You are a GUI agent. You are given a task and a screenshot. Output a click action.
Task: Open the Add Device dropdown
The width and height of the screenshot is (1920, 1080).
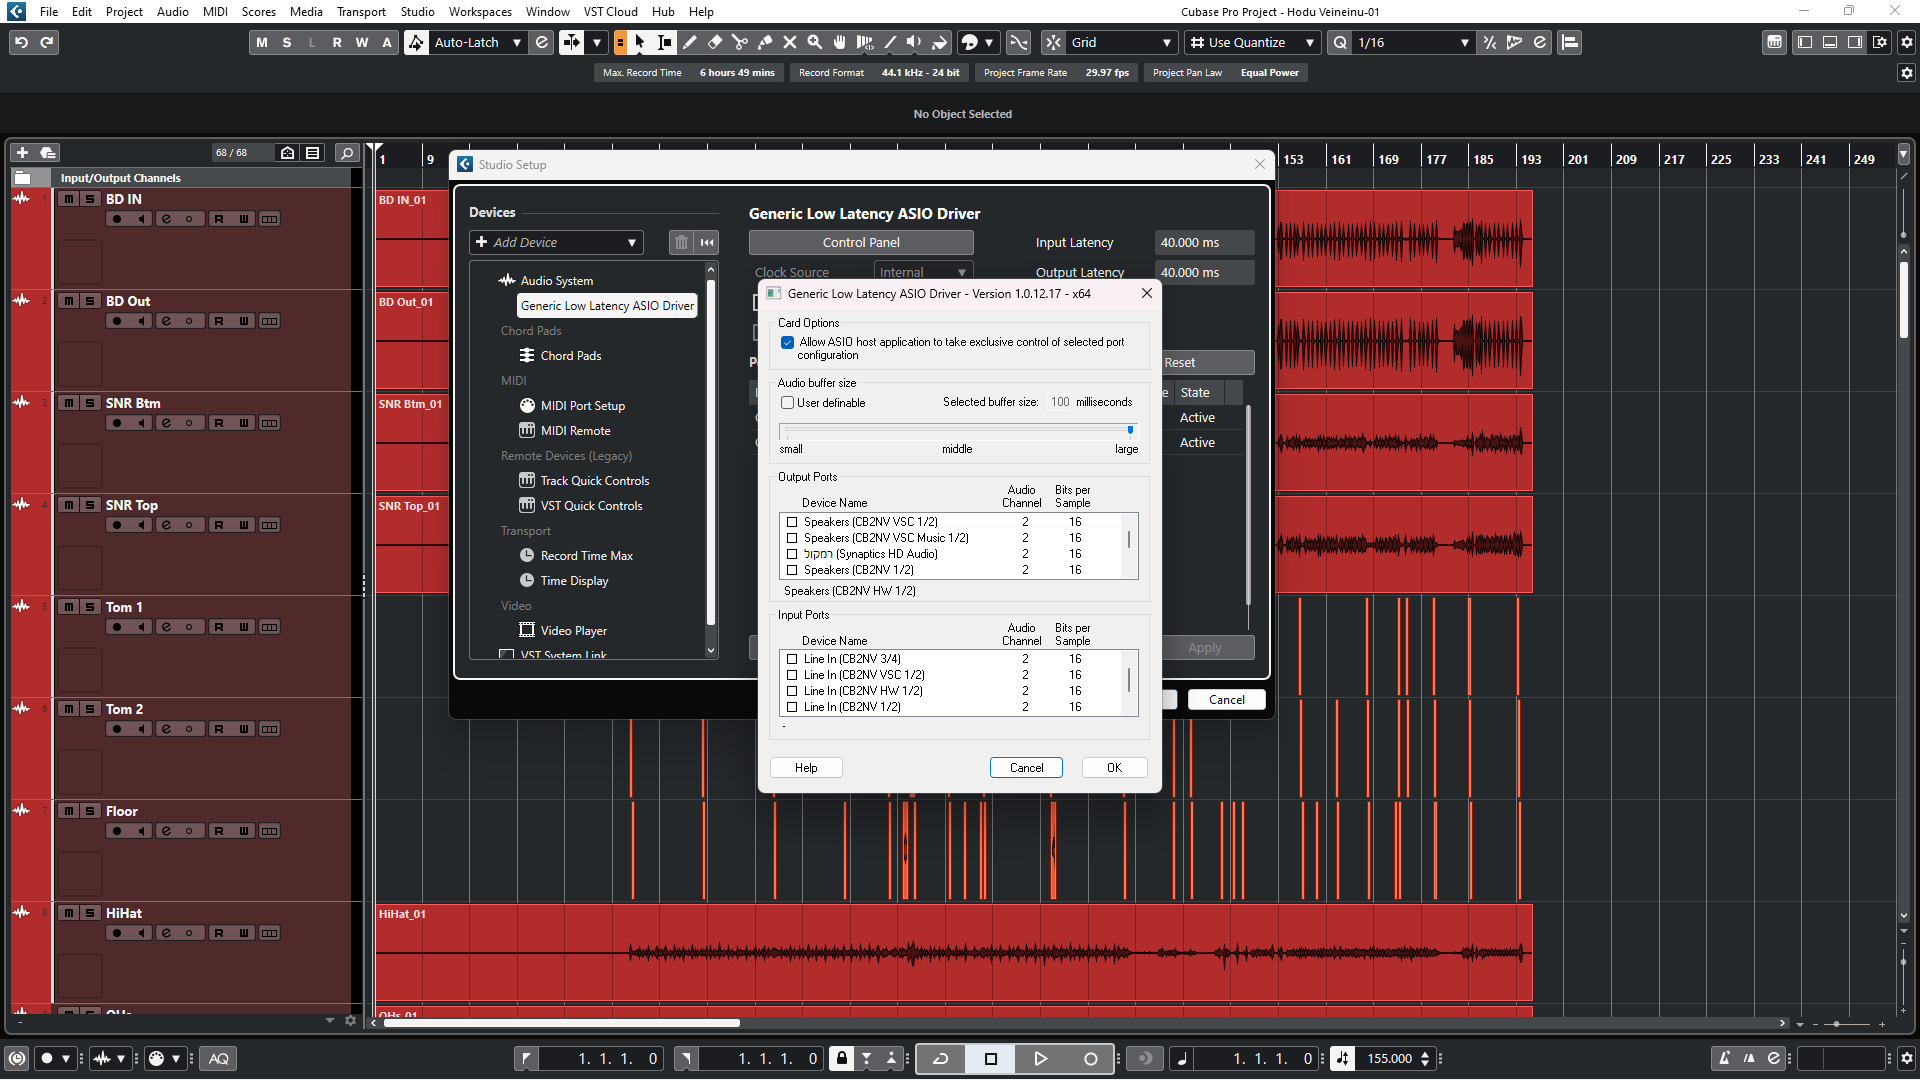(x=556, y=242)
